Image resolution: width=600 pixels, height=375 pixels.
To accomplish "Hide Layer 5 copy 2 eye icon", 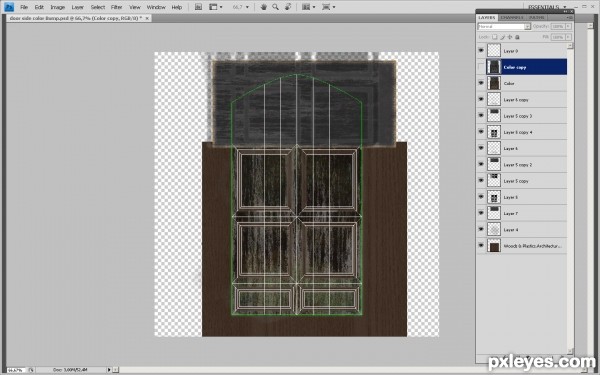I will click(x=481, y=164).
